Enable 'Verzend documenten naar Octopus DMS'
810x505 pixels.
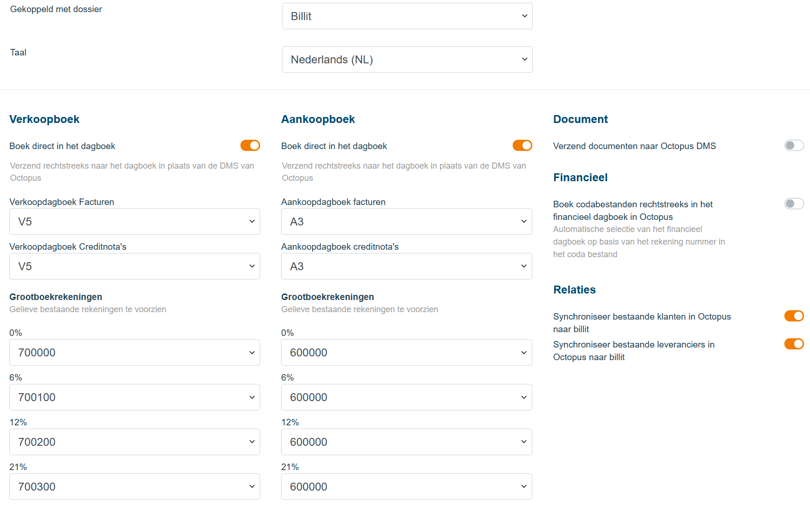coord(793,146)
